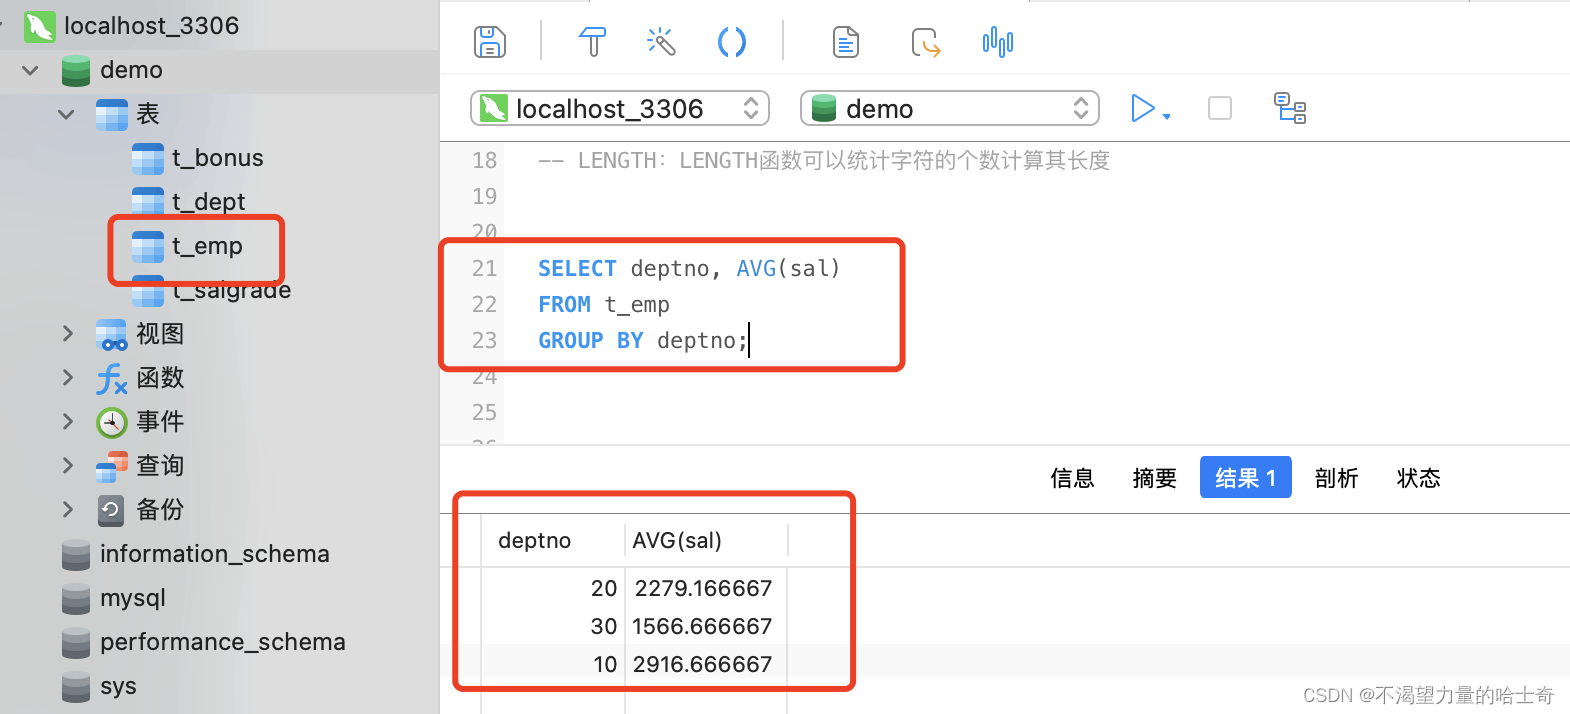
Task: Open the run options arrow beside play
Action: click(x=1167, y=116)
